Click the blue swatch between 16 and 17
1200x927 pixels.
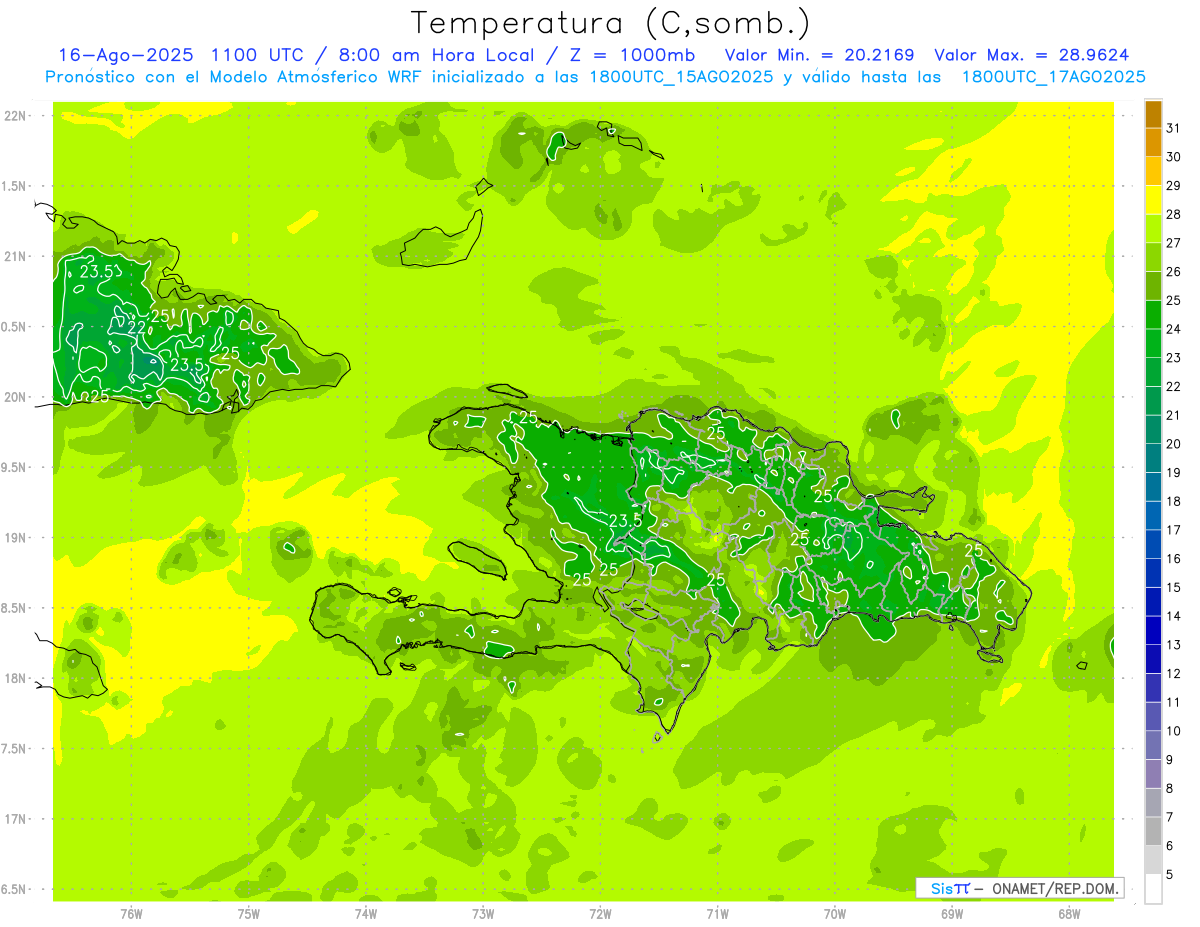(1153, 545)
